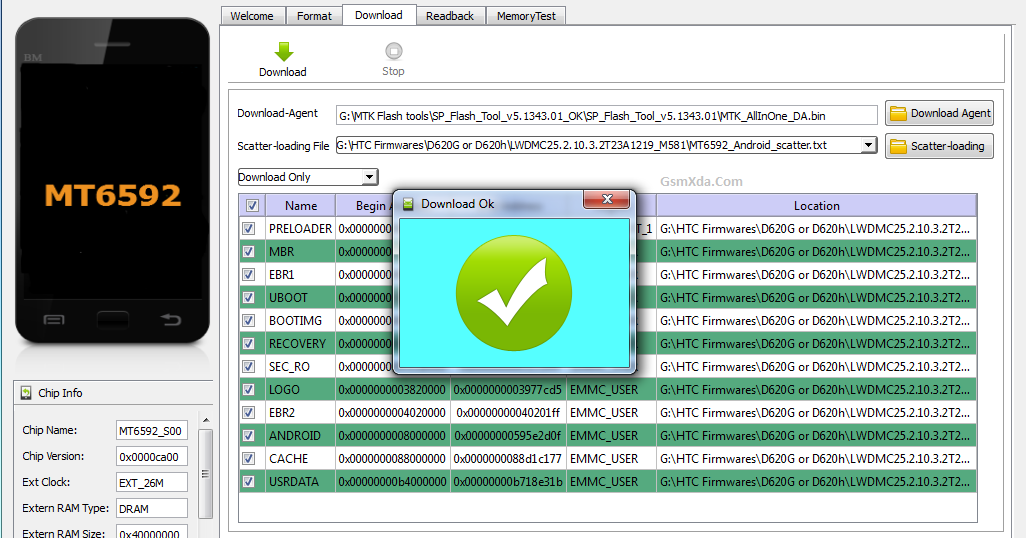1026x538 pixels.
Task: Click the Extern RAM Type field DRAM
Action: (152, 509)
